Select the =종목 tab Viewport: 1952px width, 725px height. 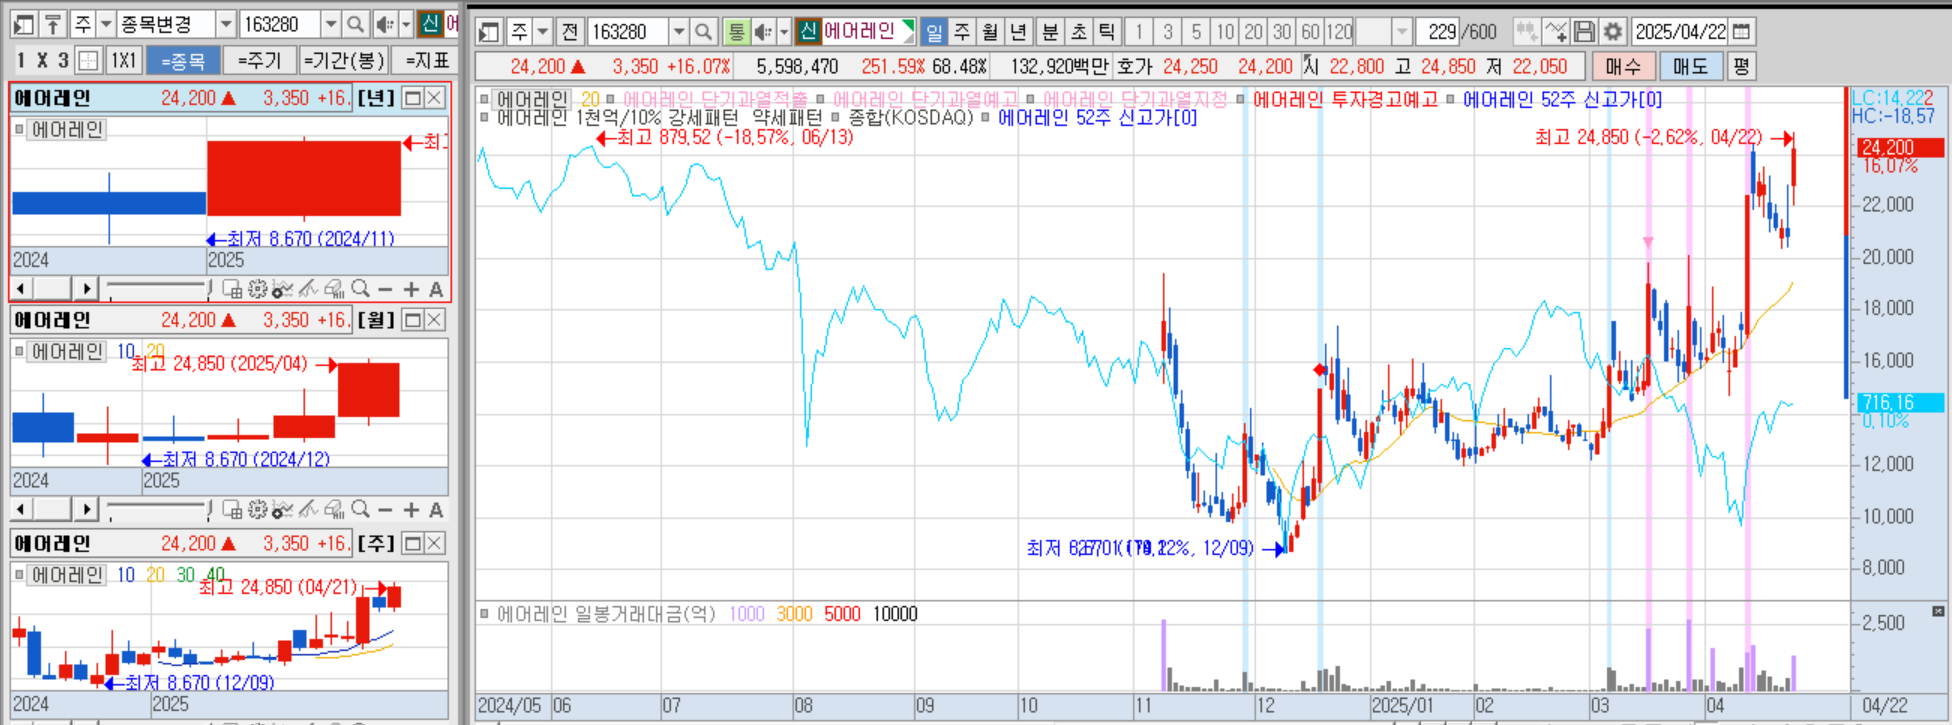(x=183, y=61)
